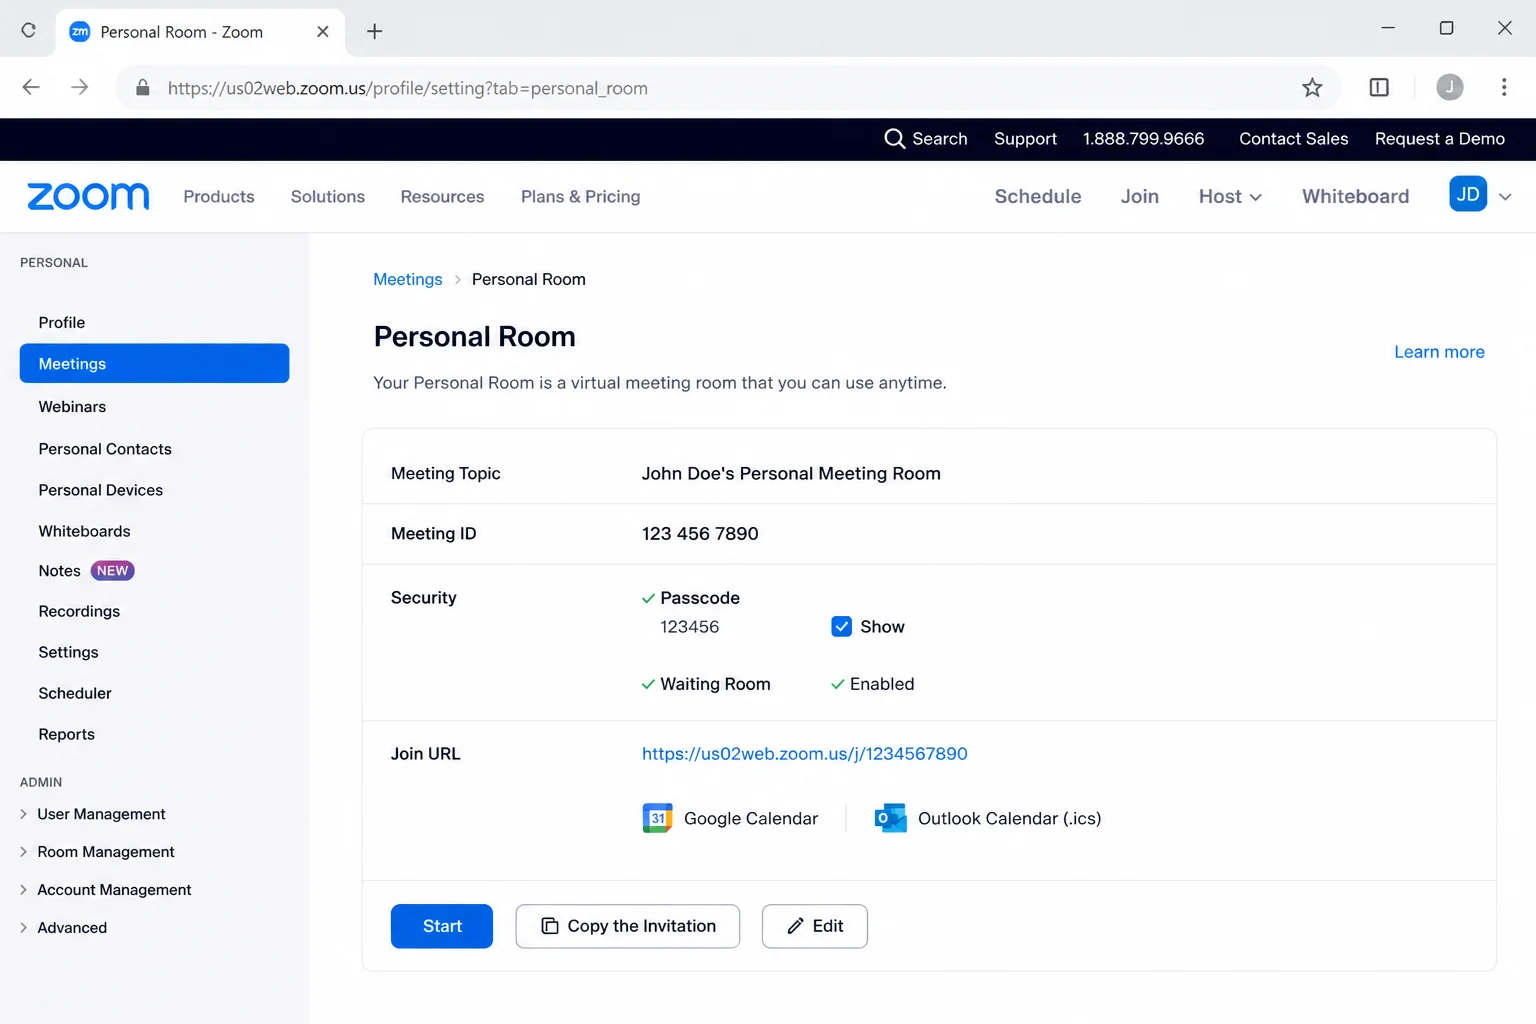Viewport: 1536px width, 1024px height.
Task: Click the Edit button
Action: [815, 926]
